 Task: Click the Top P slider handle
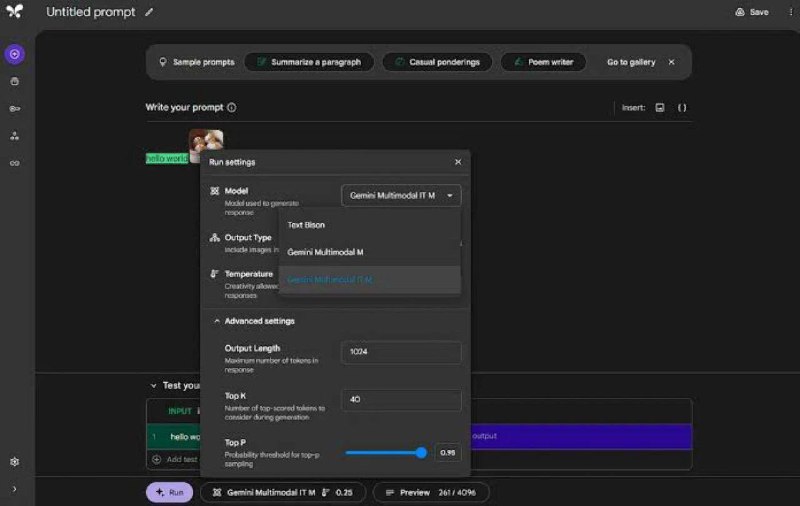[421, 452]
